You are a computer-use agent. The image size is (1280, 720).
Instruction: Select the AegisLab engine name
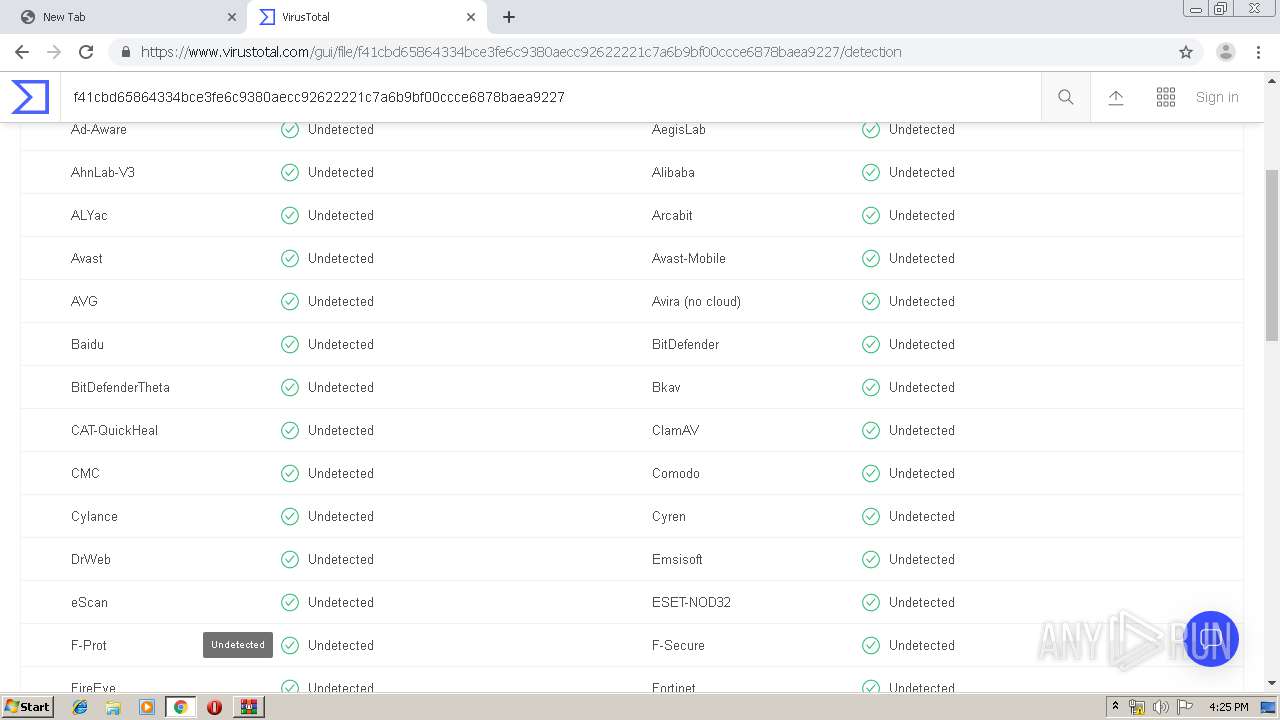click(678, 129)
